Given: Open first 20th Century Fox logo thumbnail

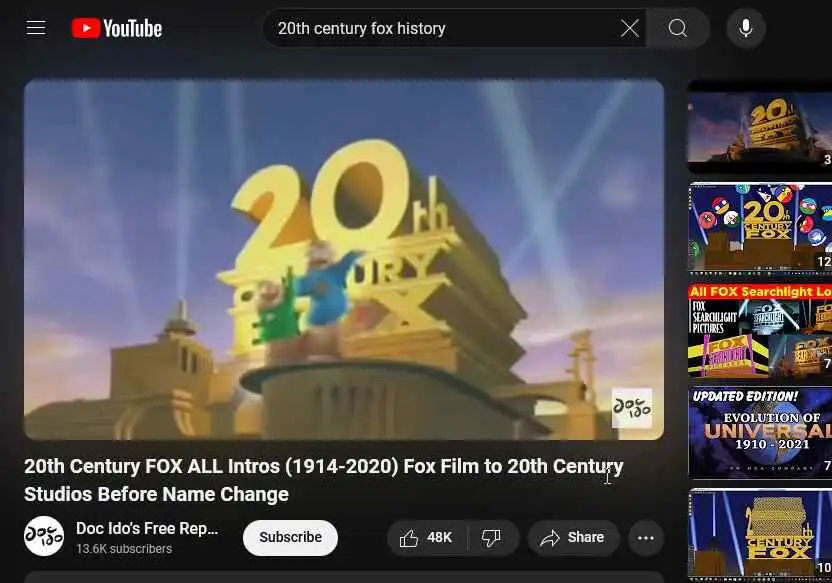Looking at the screenshot, I should [760, 127].
